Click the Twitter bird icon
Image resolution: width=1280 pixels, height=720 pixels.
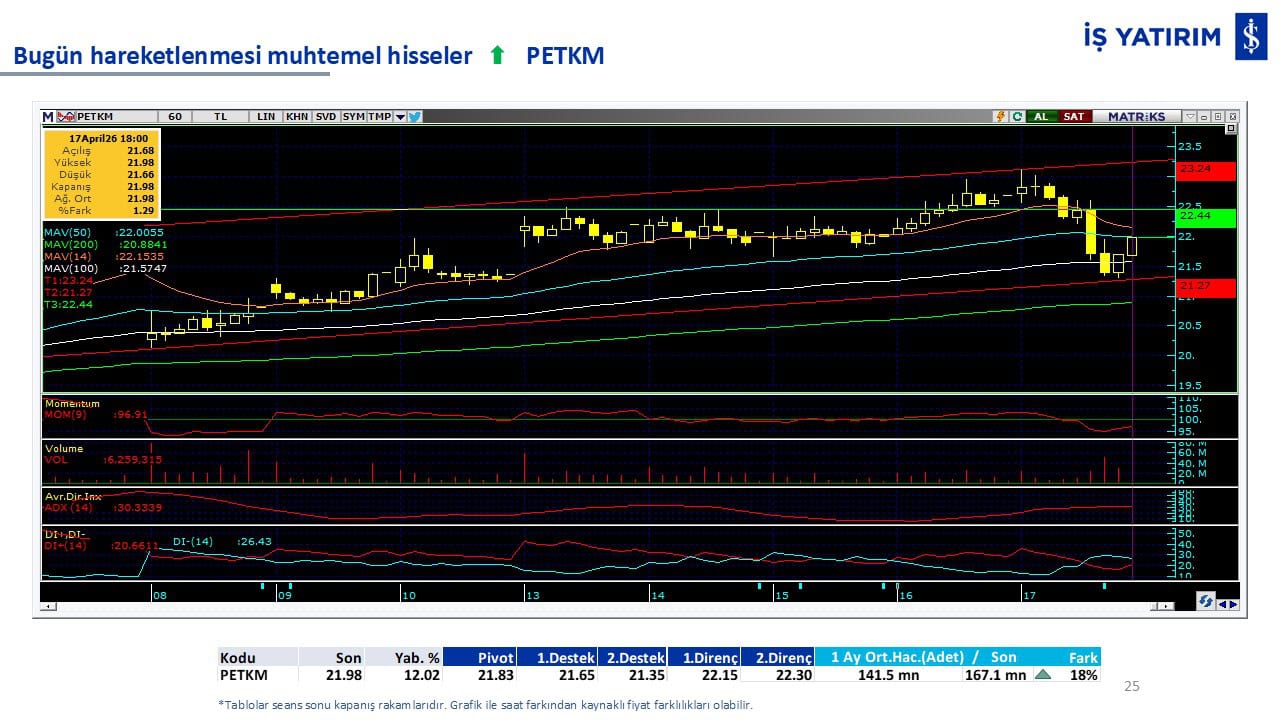tap(415, 117)
